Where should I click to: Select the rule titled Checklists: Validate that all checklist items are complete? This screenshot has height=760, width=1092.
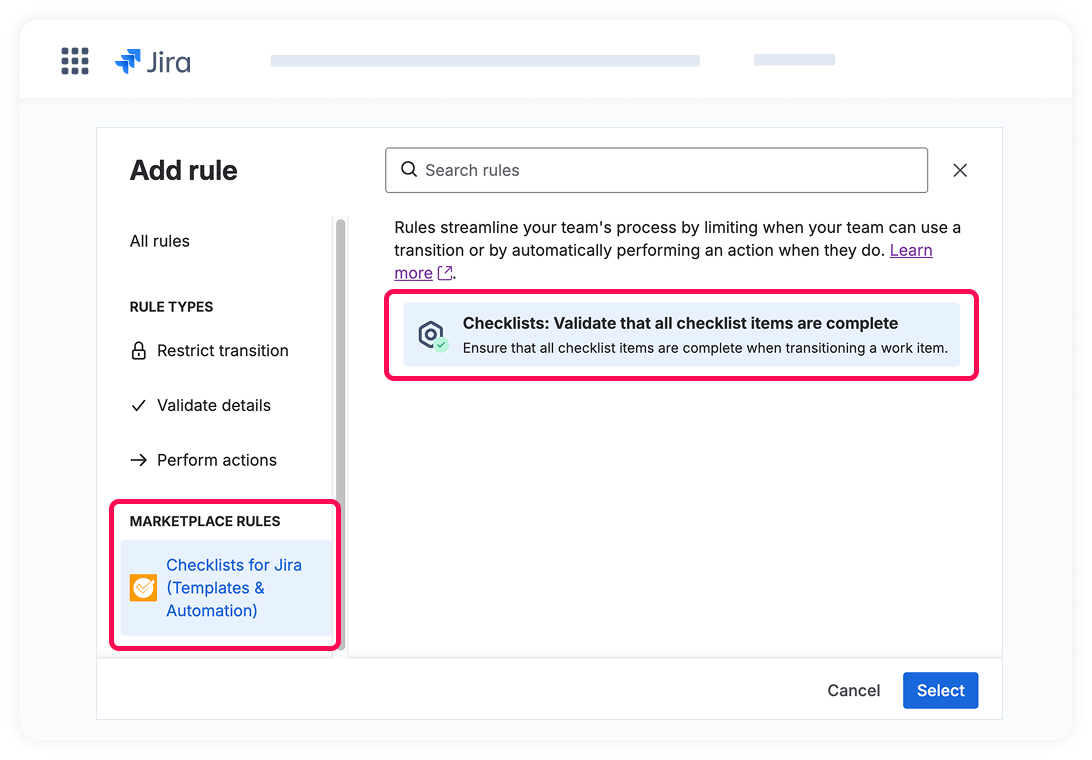click(680, 335)
